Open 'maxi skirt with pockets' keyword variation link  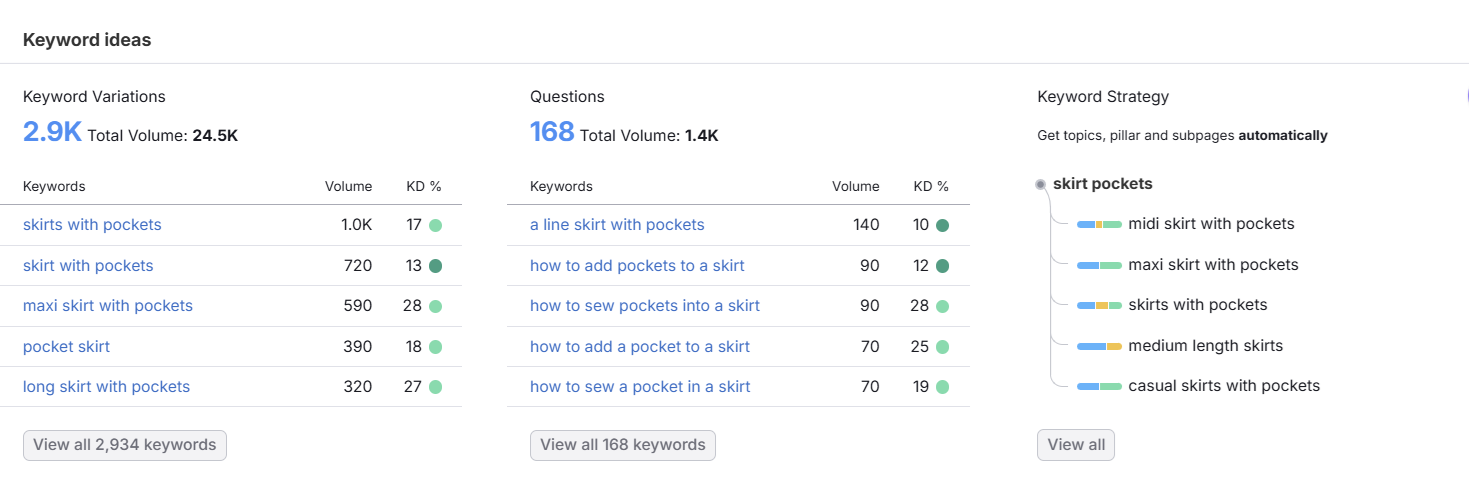point(108,306)
